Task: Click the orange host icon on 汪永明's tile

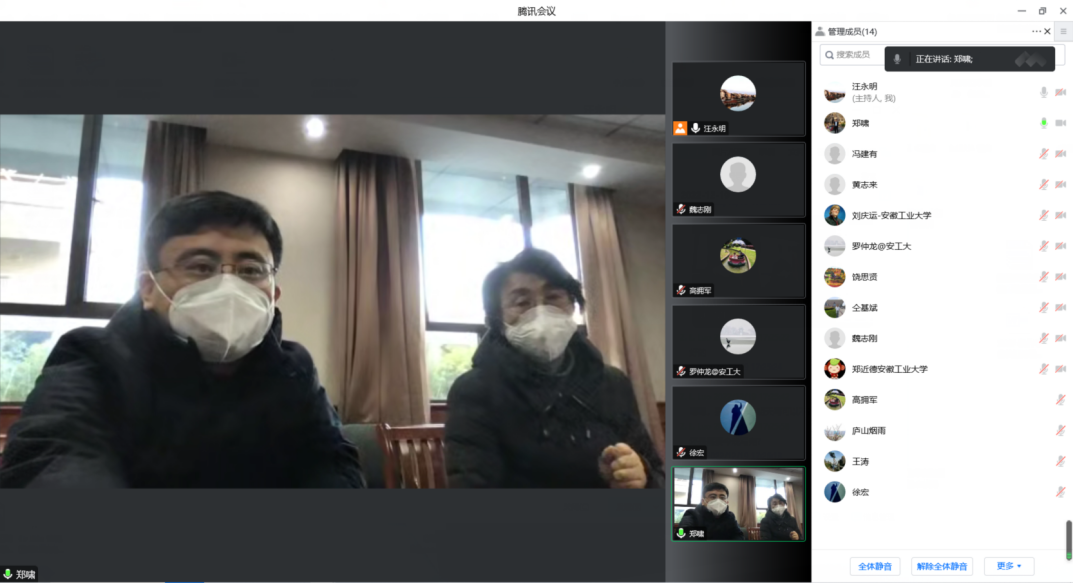Action: (680, 128)
